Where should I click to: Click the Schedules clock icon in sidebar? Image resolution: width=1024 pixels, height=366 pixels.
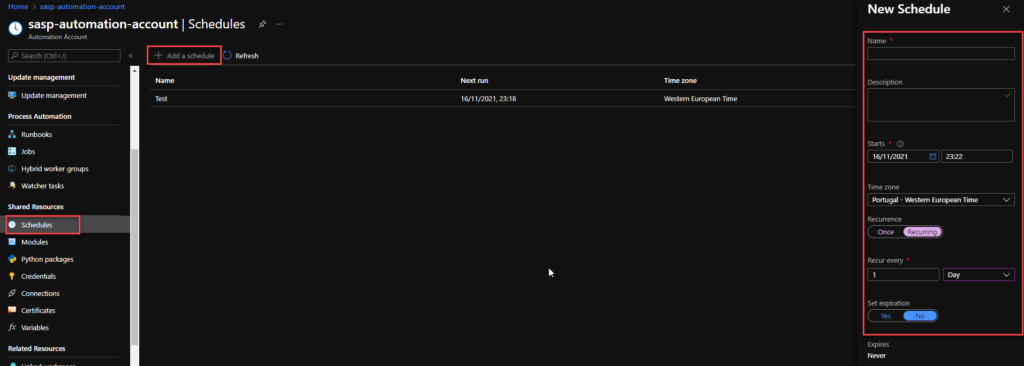(12, 225)
